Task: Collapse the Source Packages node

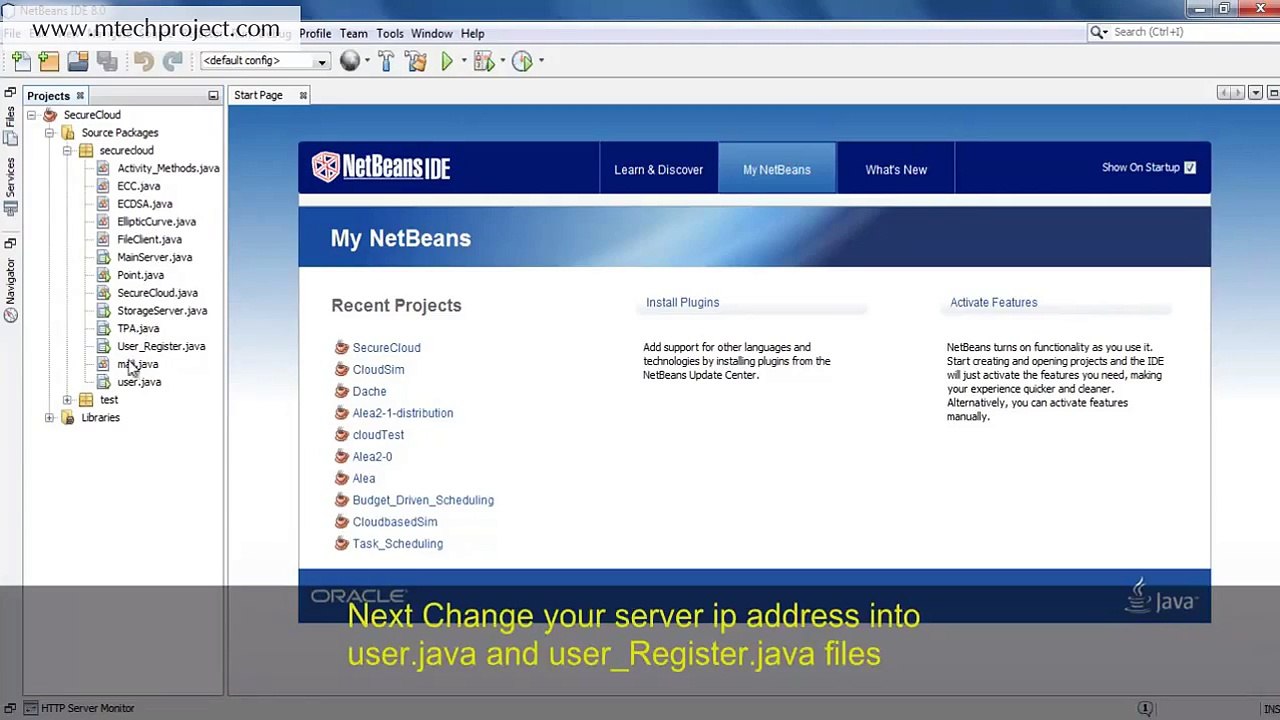Action: point(49,132)
